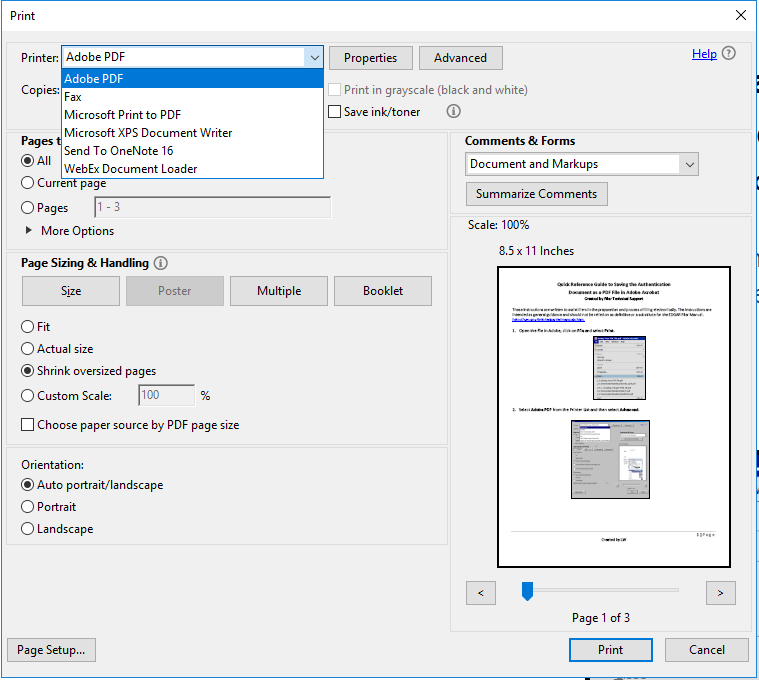The height and width of the screenshot is (680, 759).
Task: Select the Landscape orientation option
Action: 28,529
